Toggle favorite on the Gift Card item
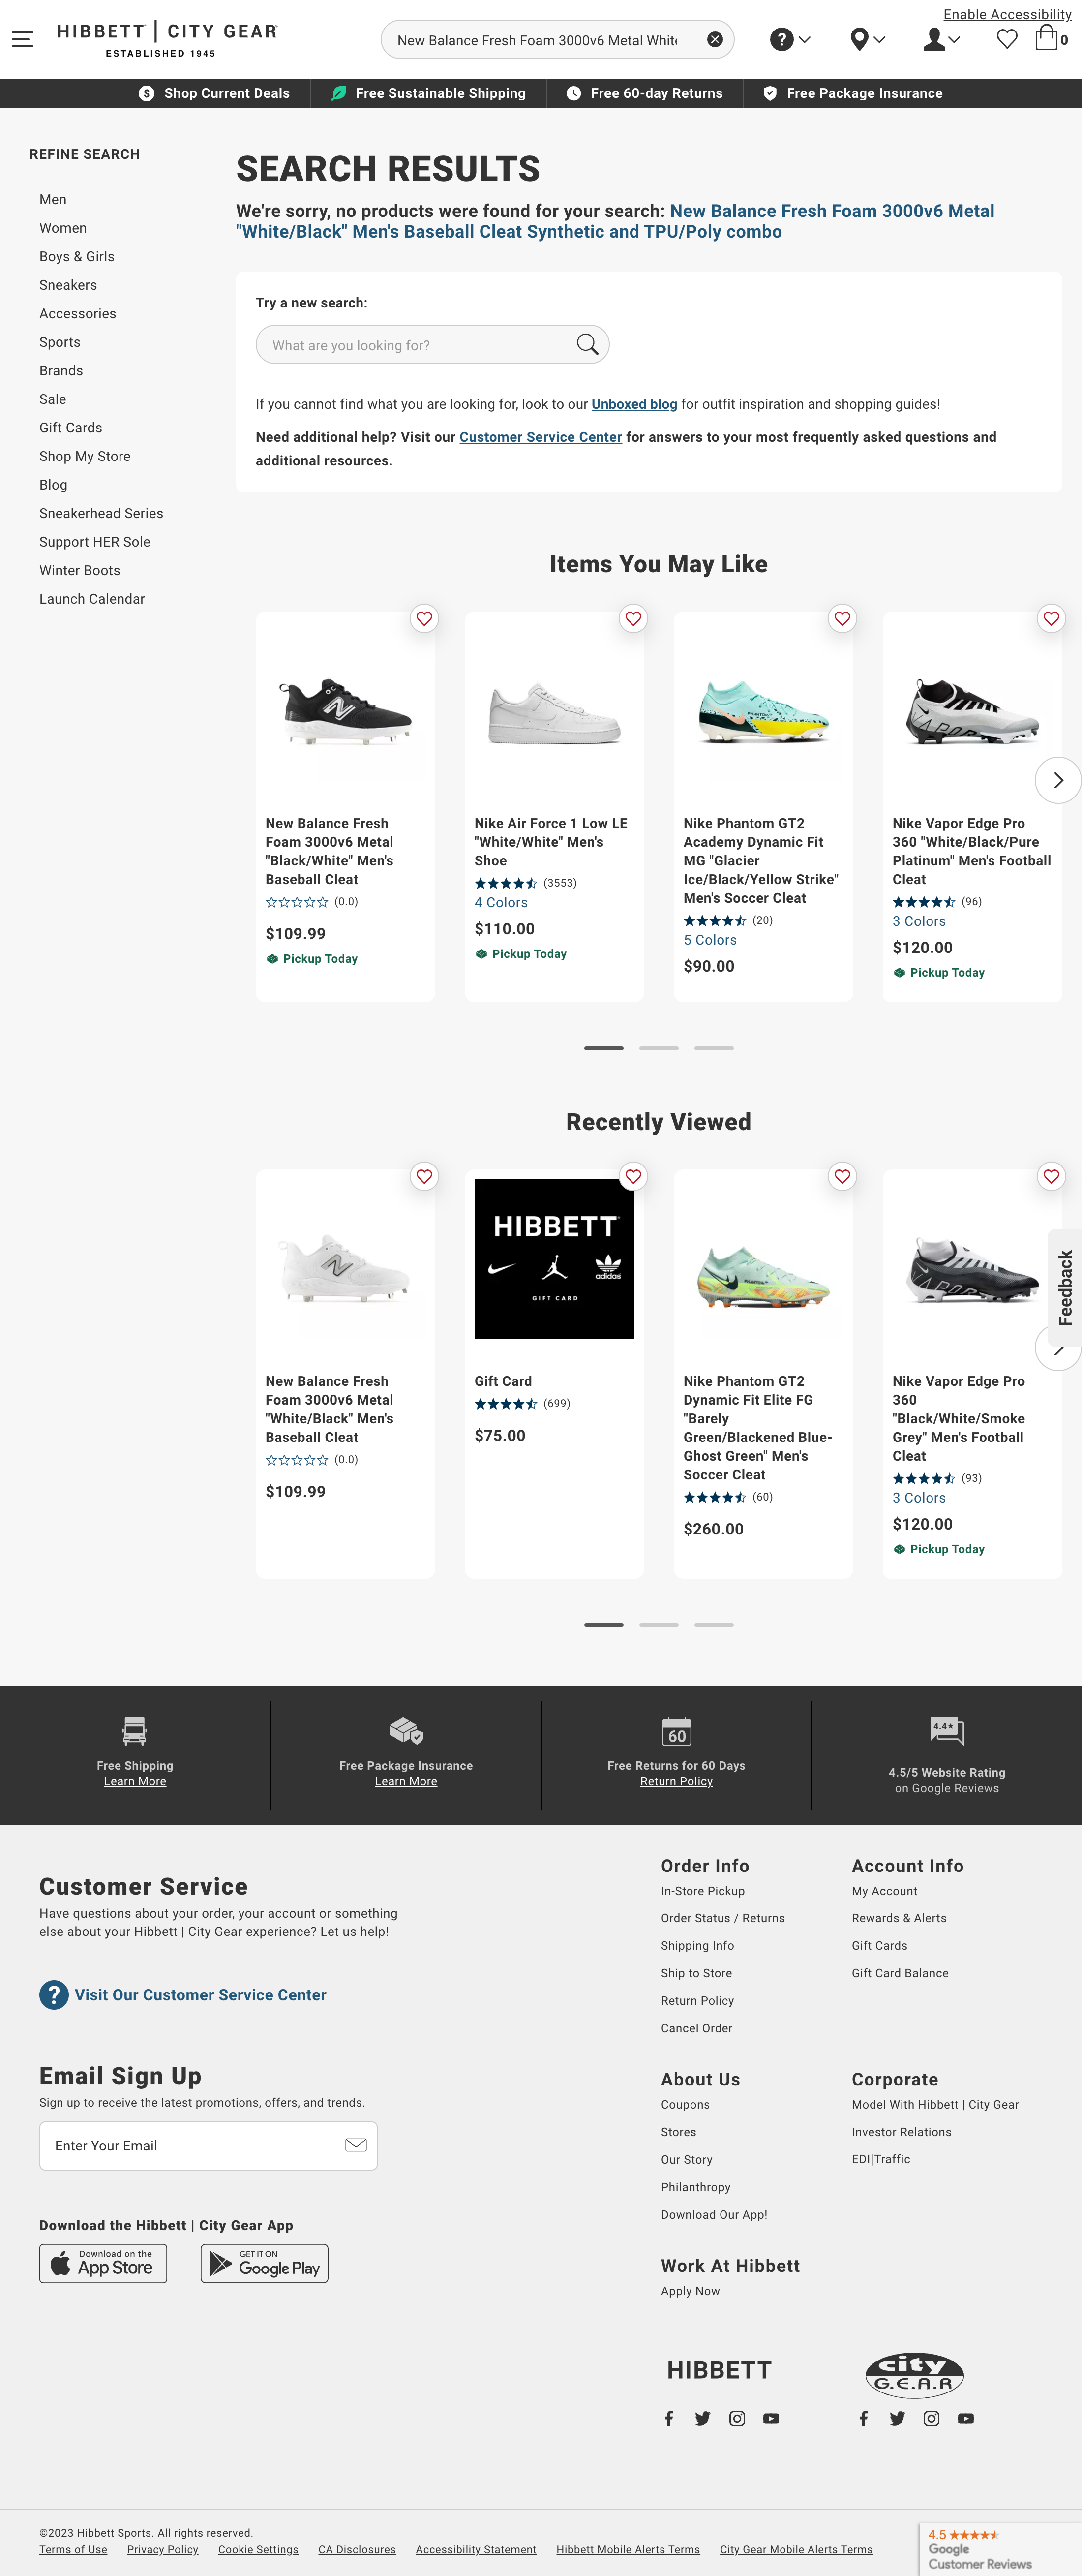The image size is (1082, 2576). click(x=633, y=1177)
